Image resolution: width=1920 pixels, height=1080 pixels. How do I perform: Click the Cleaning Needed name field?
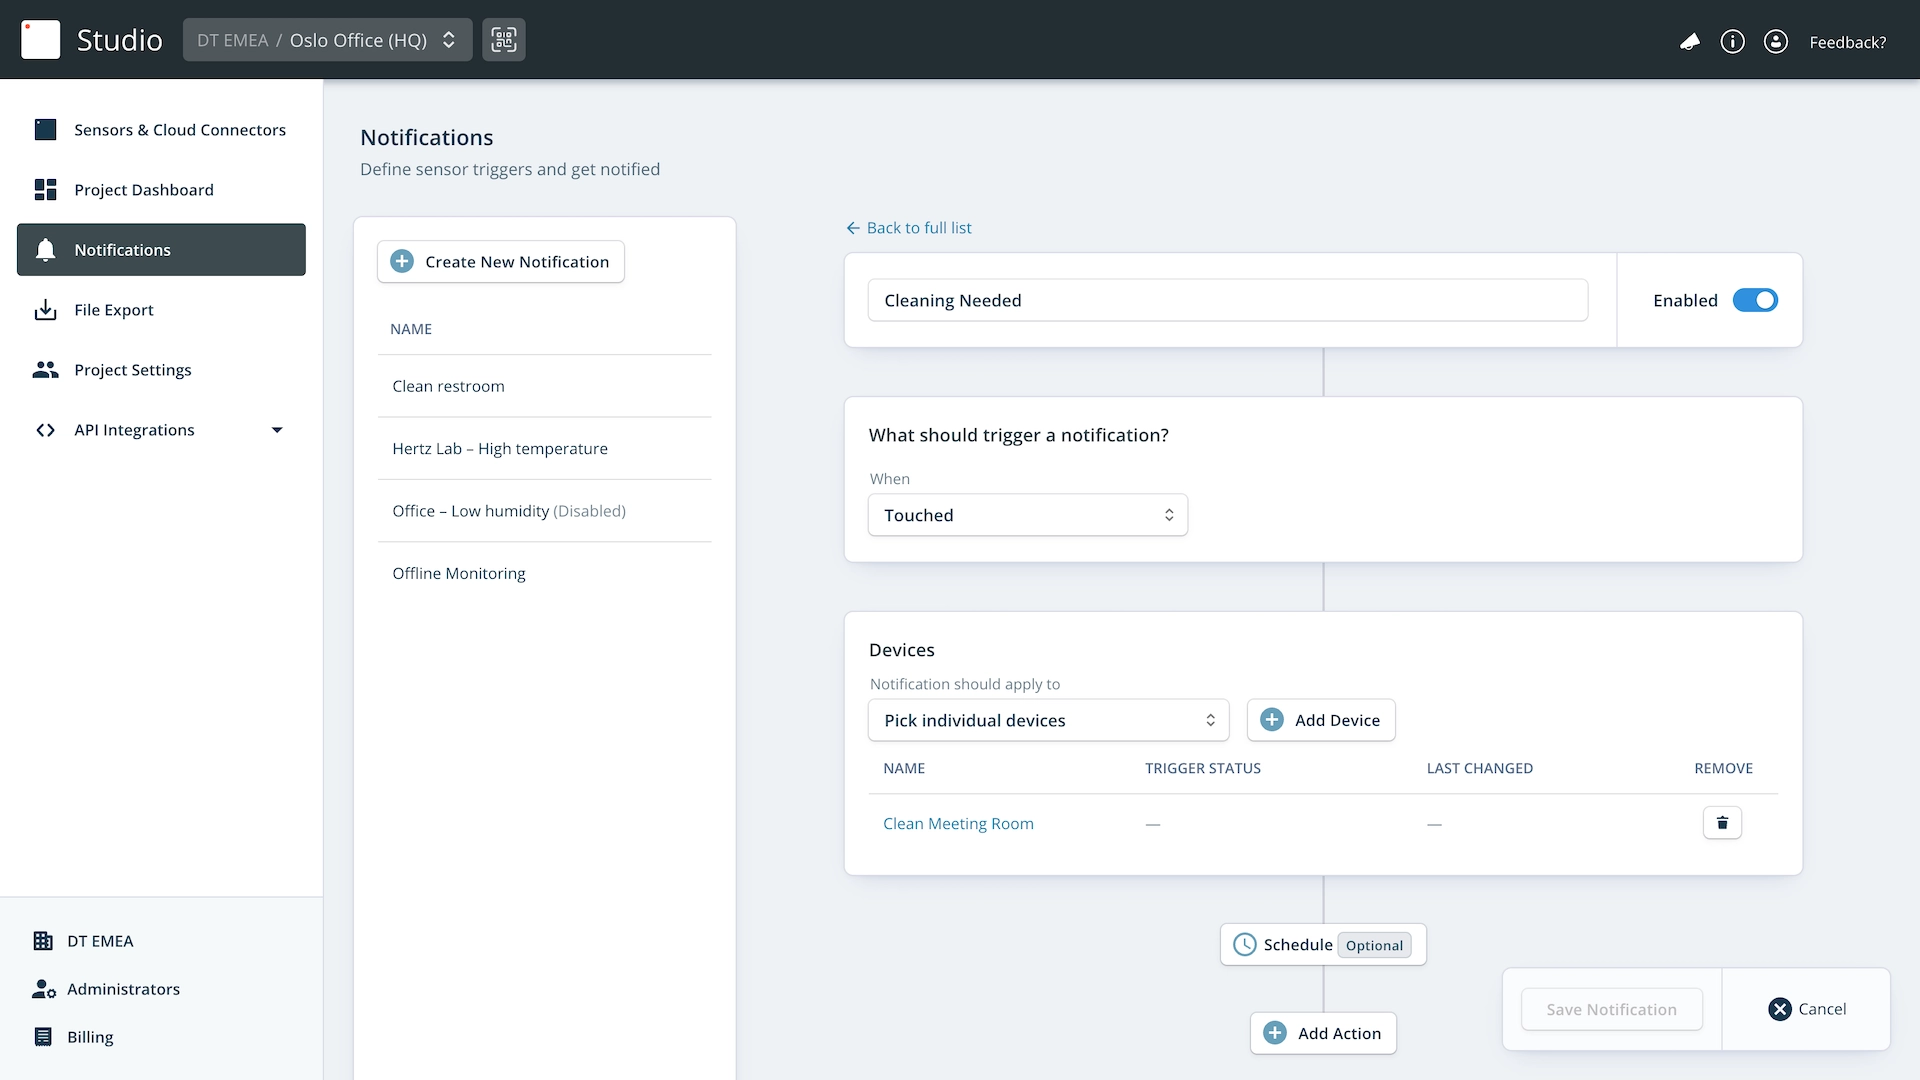pos(1227,300)
